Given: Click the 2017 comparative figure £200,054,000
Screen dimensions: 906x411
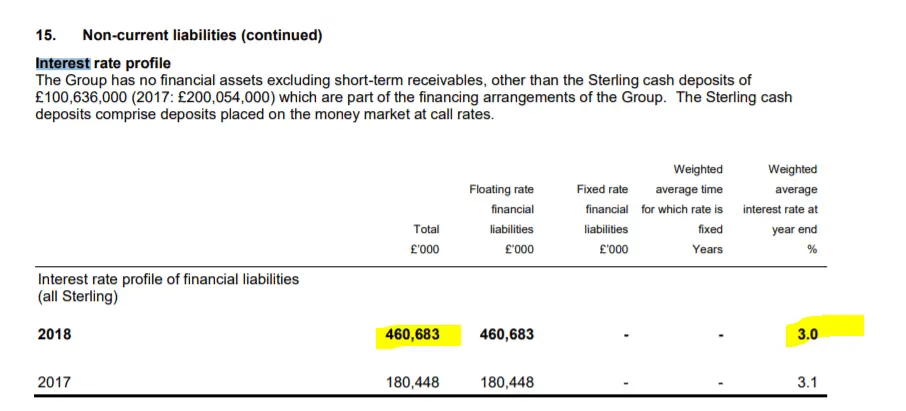Looking at the screenshot, I should pyautogui.click(x=245, y=96).
